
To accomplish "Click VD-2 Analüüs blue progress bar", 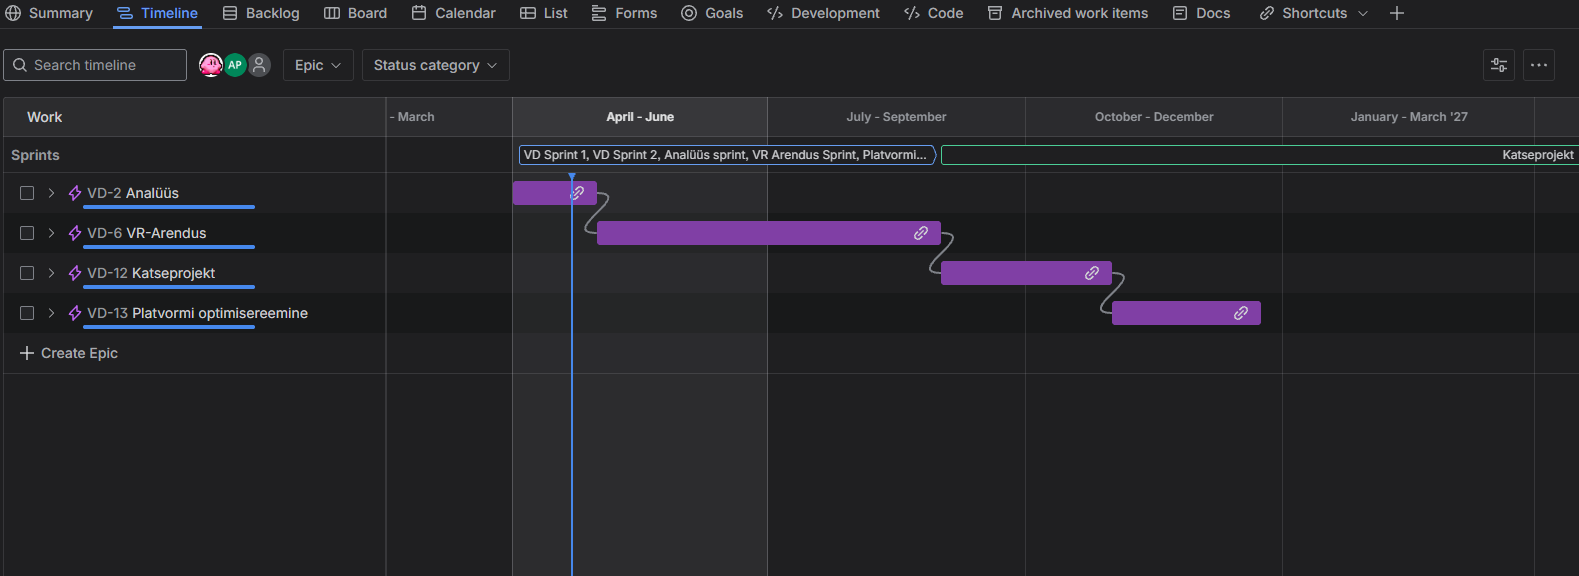I will (169, 207).
